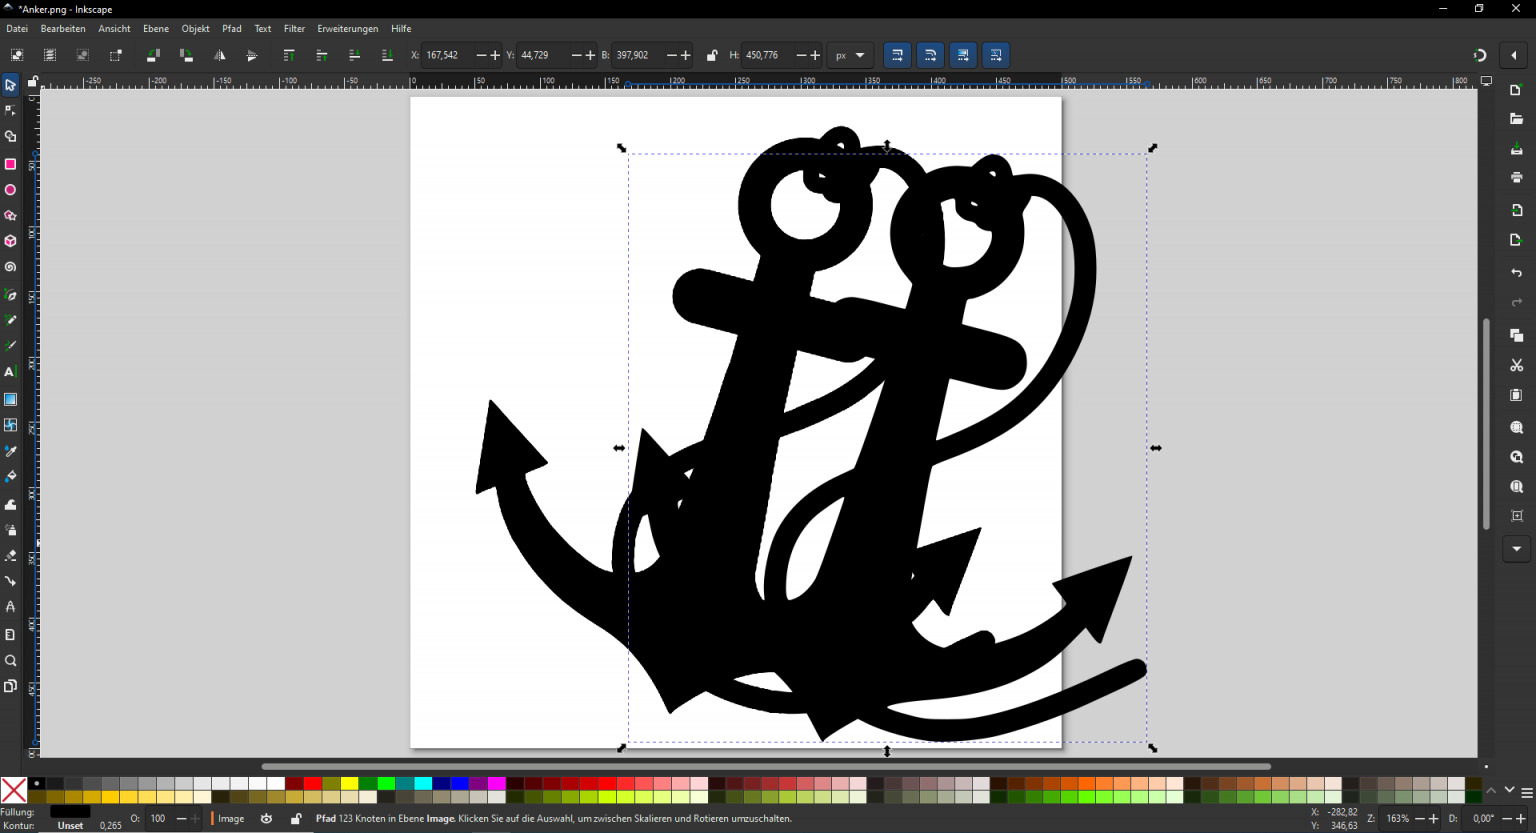Viewport: 1536px width, 833px height.
Task: Select the Rectangle tool
Action: [11, 164]
